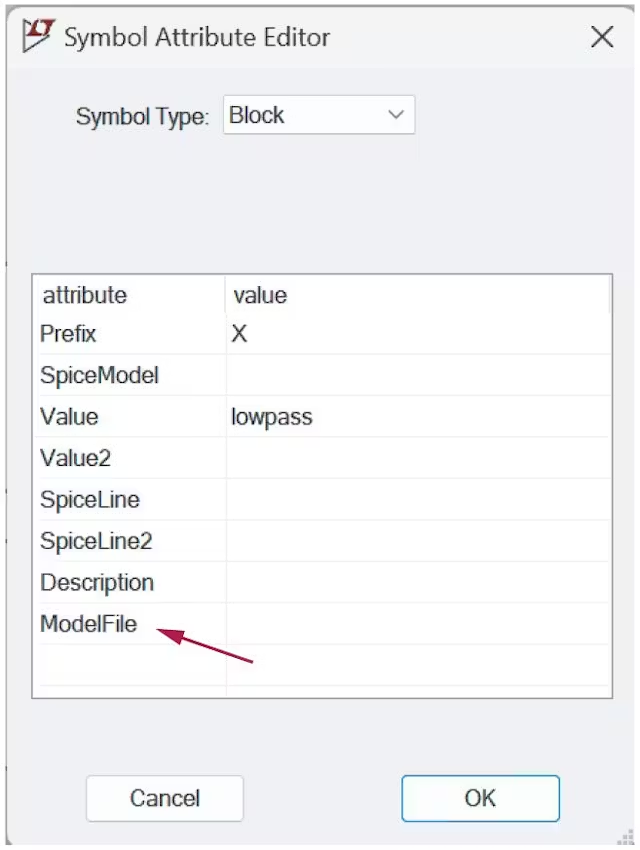Click the lowpass value cell
This screenshot has height=850, width=640.
point(417,417)
